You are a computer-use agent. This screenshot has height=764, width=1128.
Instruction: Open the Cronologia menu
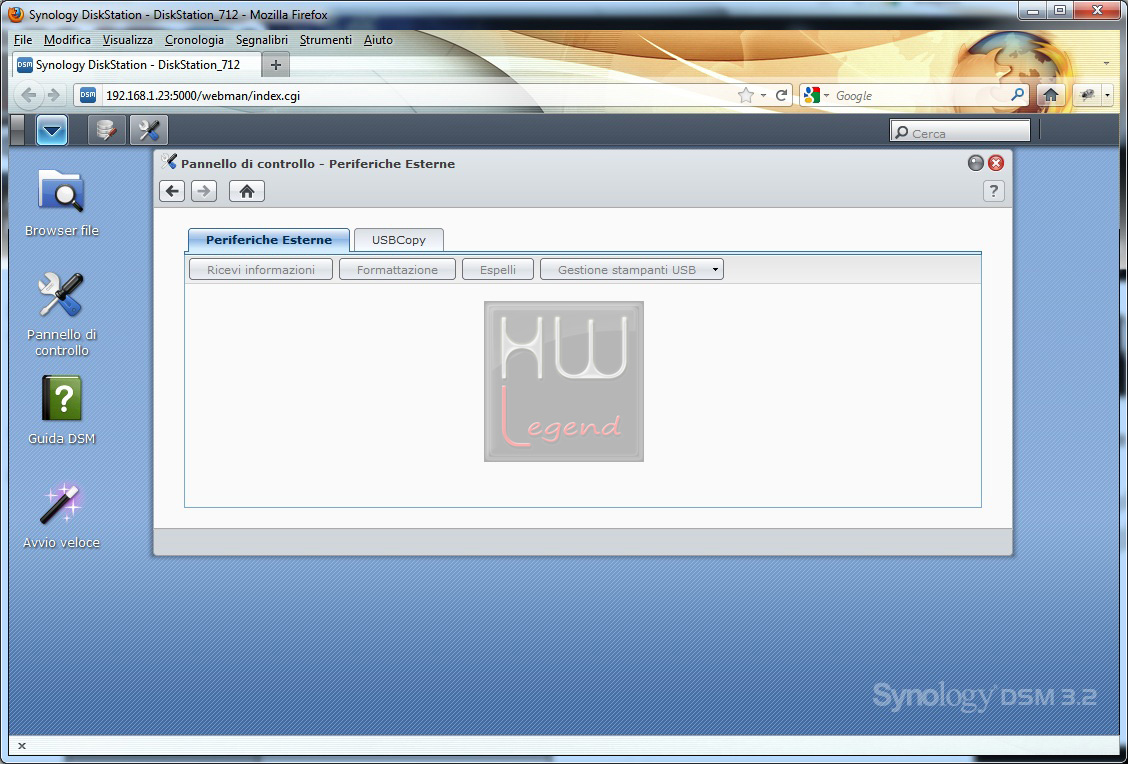pos(194,40)
